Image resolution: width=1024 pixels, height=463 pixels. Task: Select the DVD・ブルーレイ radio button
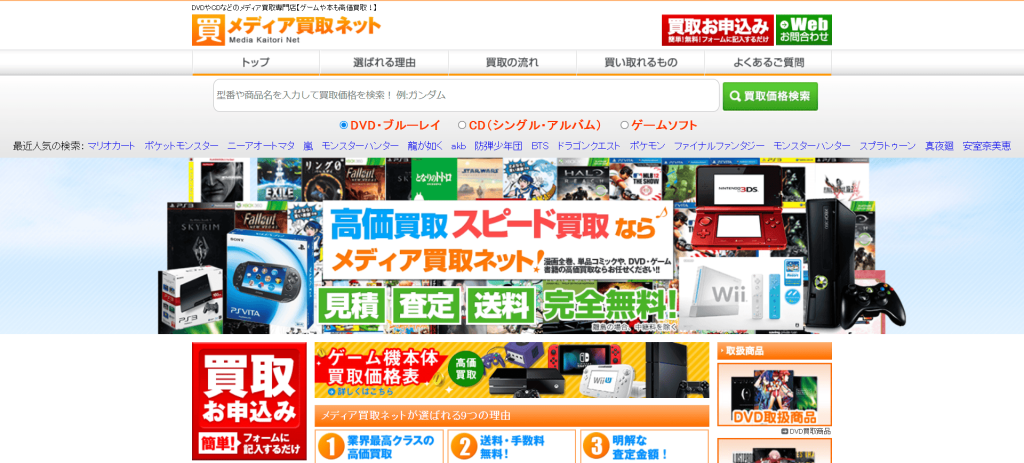pyautogui.click(x=344, y=125)
